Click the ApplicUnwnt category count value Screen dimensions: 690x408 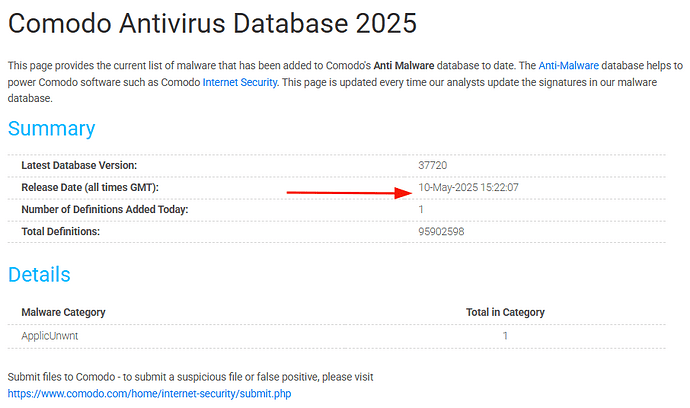(505, 336)
